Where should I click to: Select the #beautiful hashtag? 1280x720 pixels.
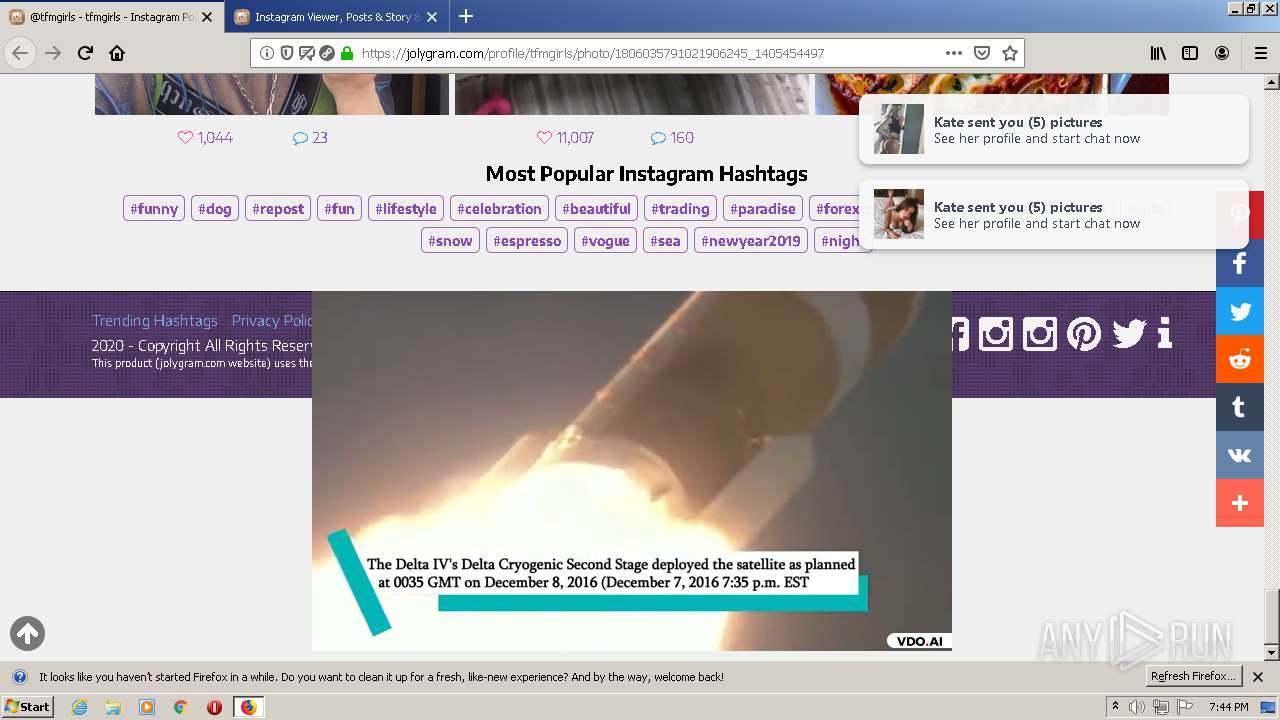tap(596, 209)
